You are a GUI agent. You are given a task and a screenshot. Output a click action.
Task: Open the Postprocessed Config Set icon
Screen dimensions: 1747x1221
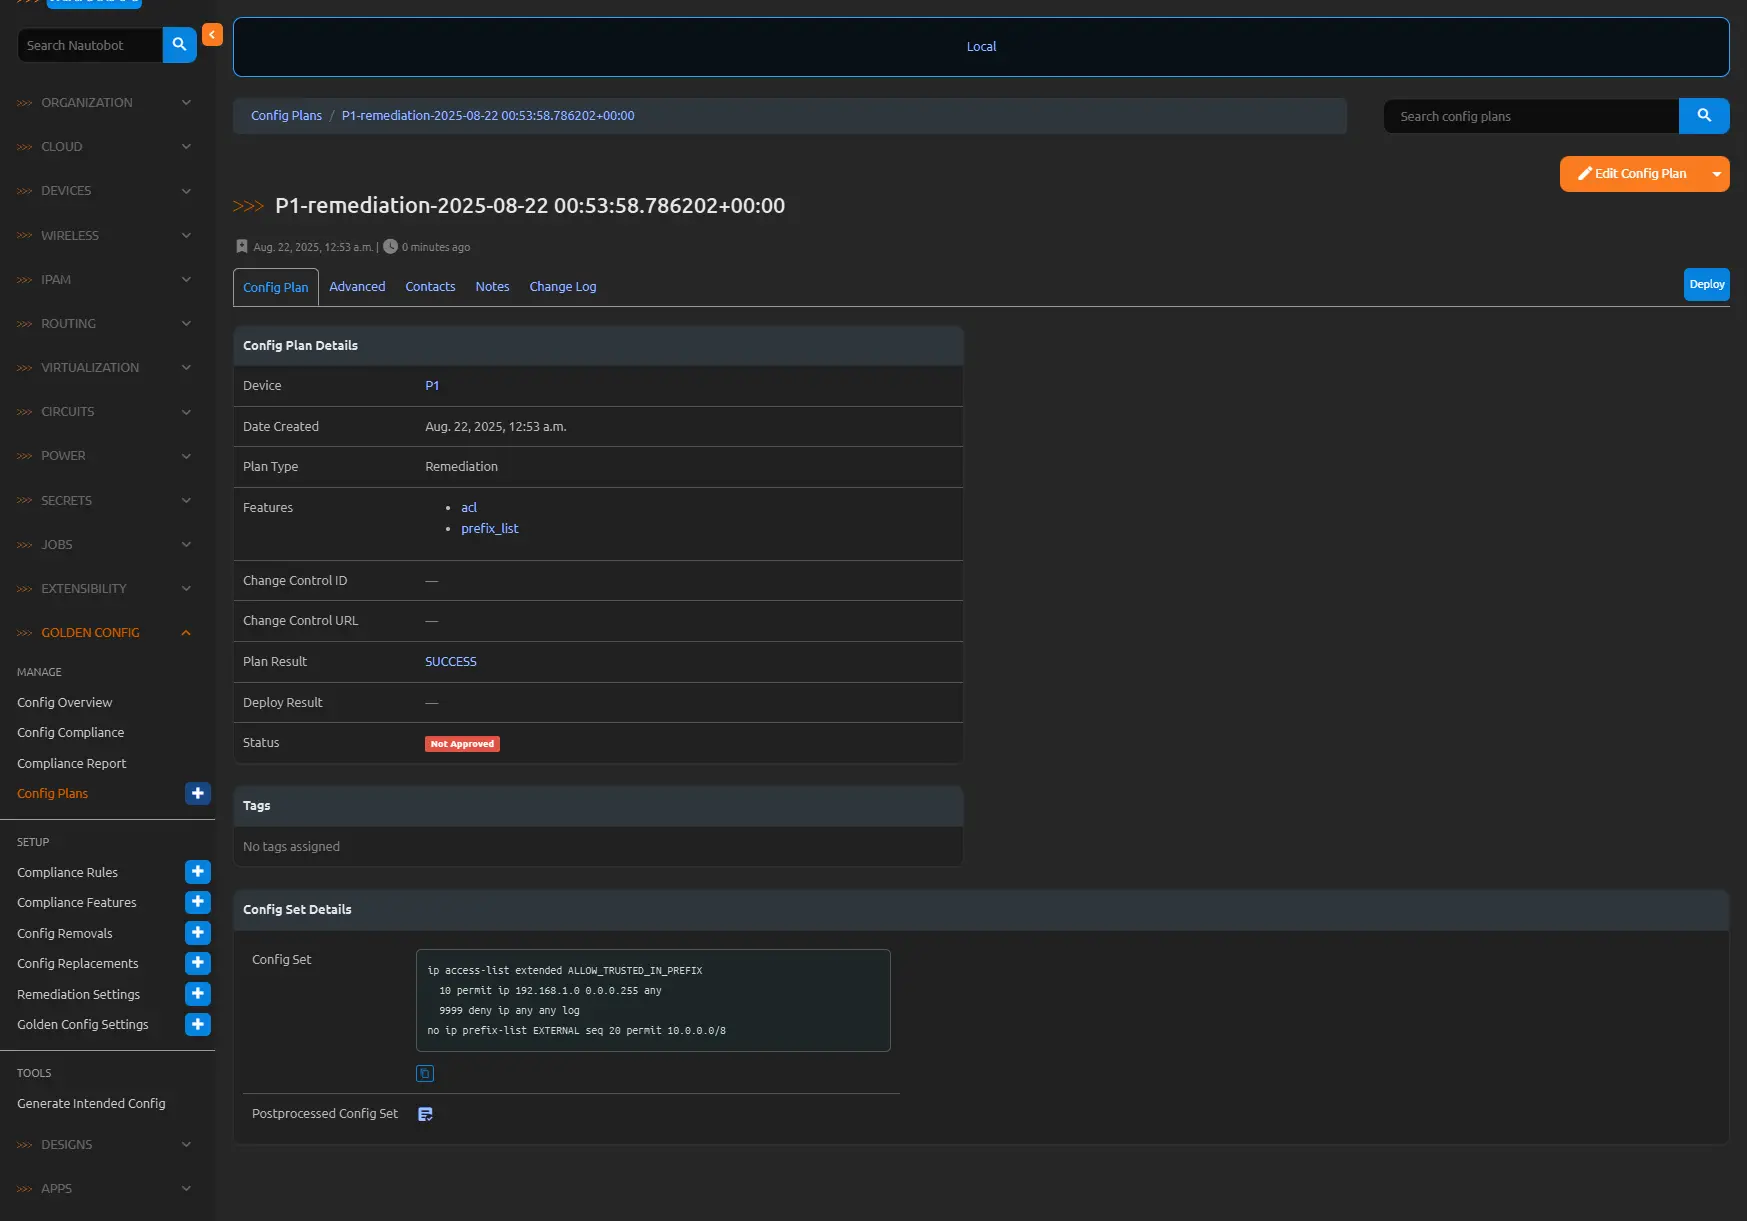point(425,1114)
